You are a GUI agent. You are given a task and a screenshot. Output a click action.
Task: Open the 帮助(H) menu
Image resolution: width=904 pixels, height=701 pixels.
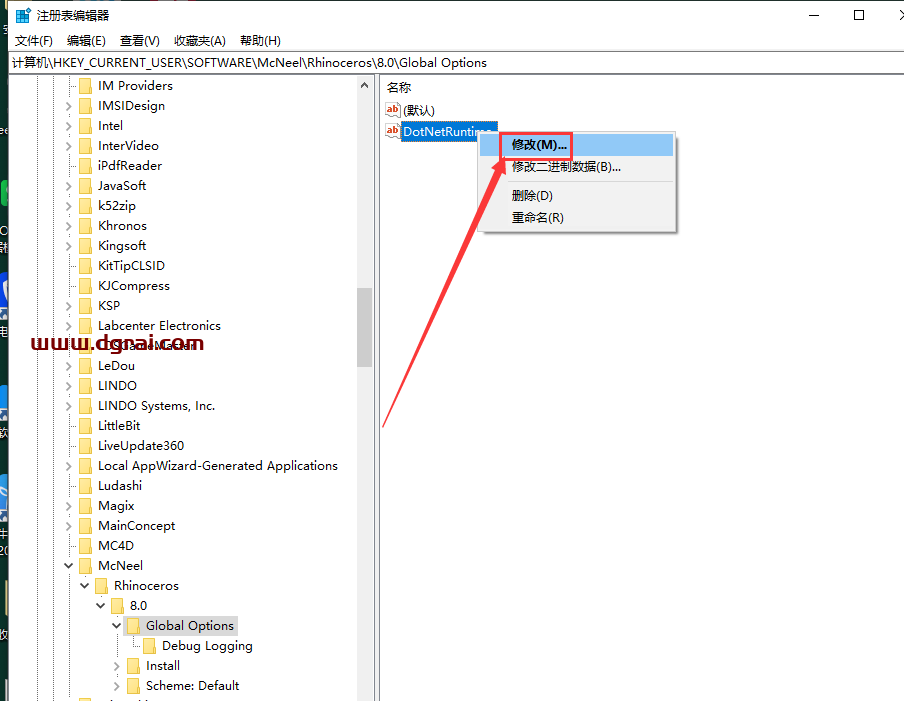coord(260,41)
